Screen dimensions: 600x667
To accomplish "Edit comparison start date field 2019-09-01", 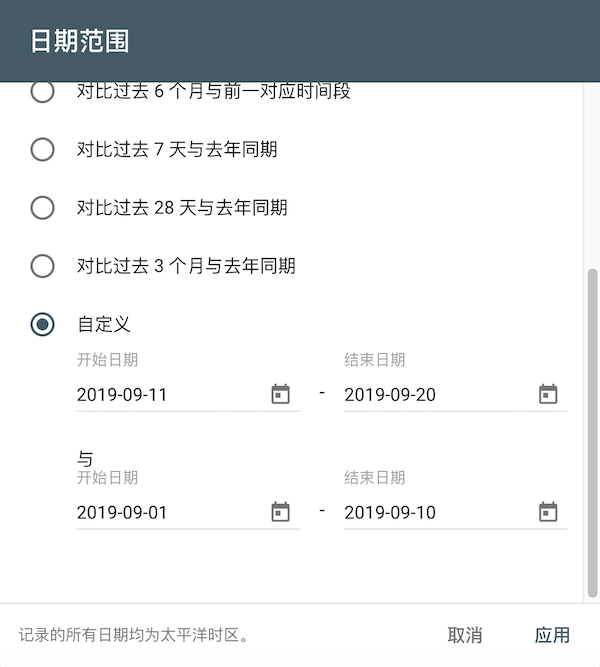I will point(165,512).
